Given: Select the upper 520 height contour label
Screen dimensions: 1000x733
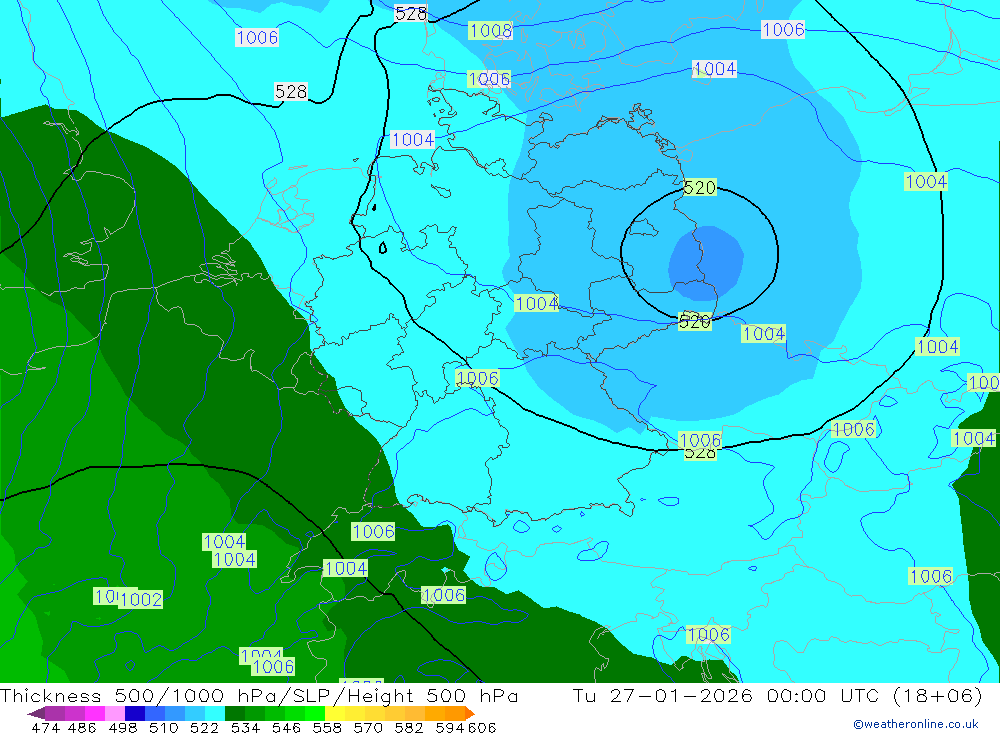Looking at the screenshot, I should click(x=700, y=188).
